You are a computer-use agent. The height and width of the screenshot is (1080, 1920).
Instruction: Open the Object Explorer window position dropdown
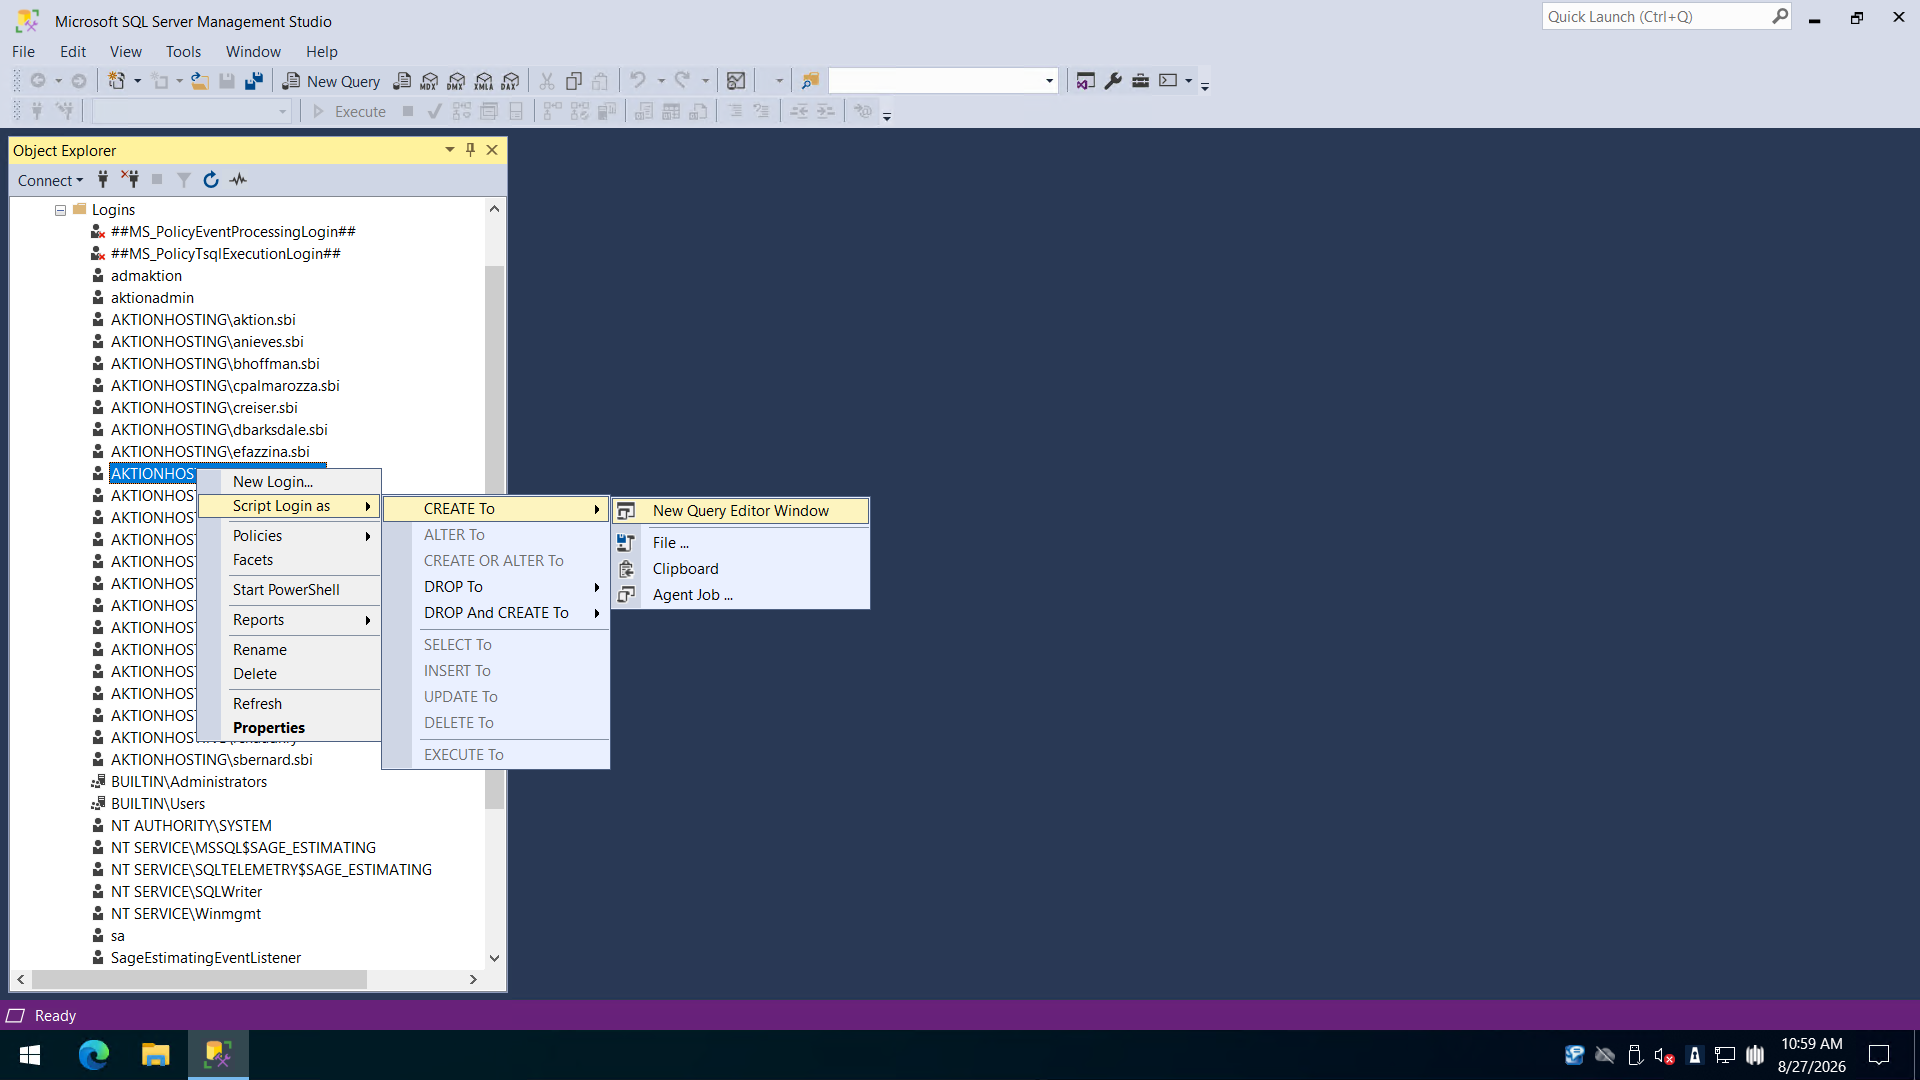tap(450, 150)
